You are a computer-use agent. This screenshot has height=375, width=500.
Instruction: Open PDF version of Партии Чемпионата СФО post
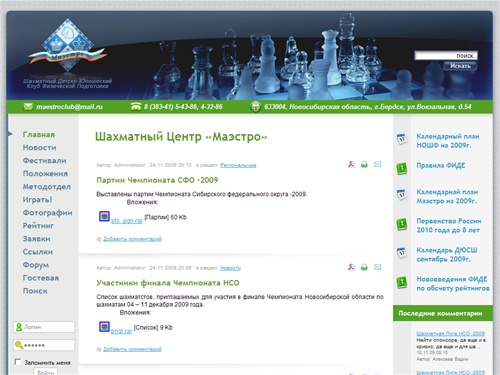351,164
